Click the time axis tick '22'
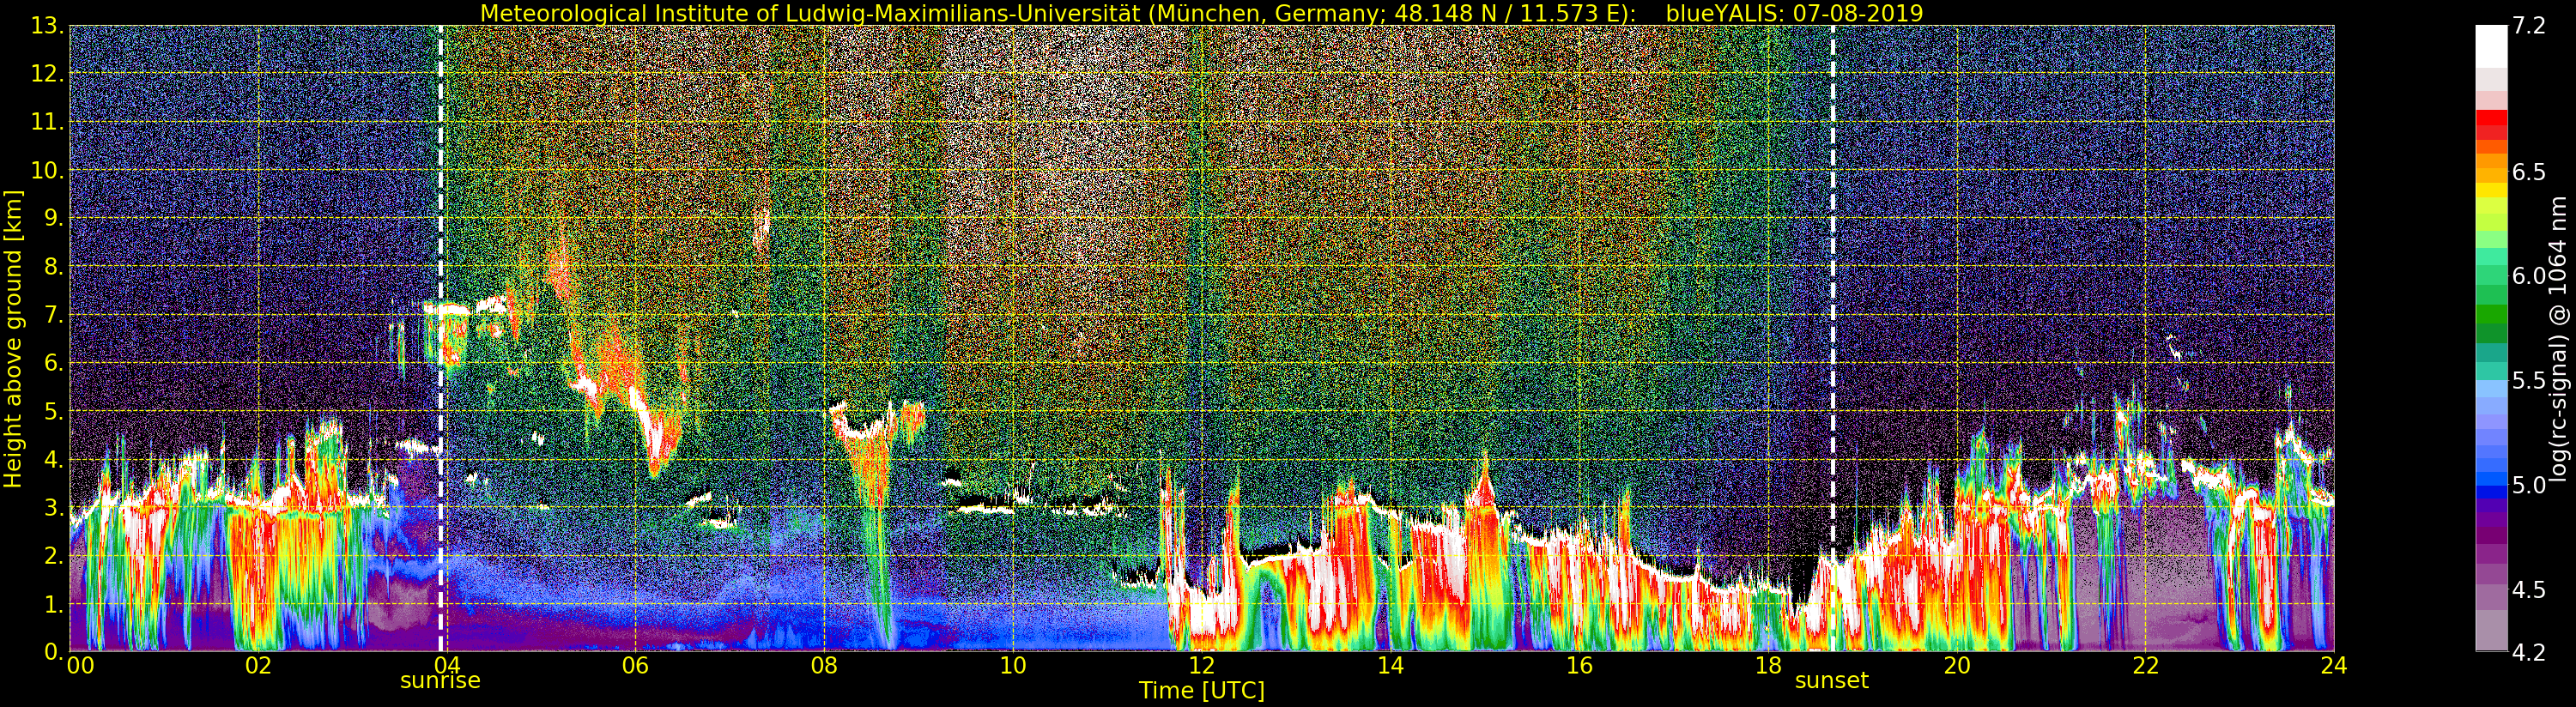This screenshot has height=707, width=2576. point(2145,665)
